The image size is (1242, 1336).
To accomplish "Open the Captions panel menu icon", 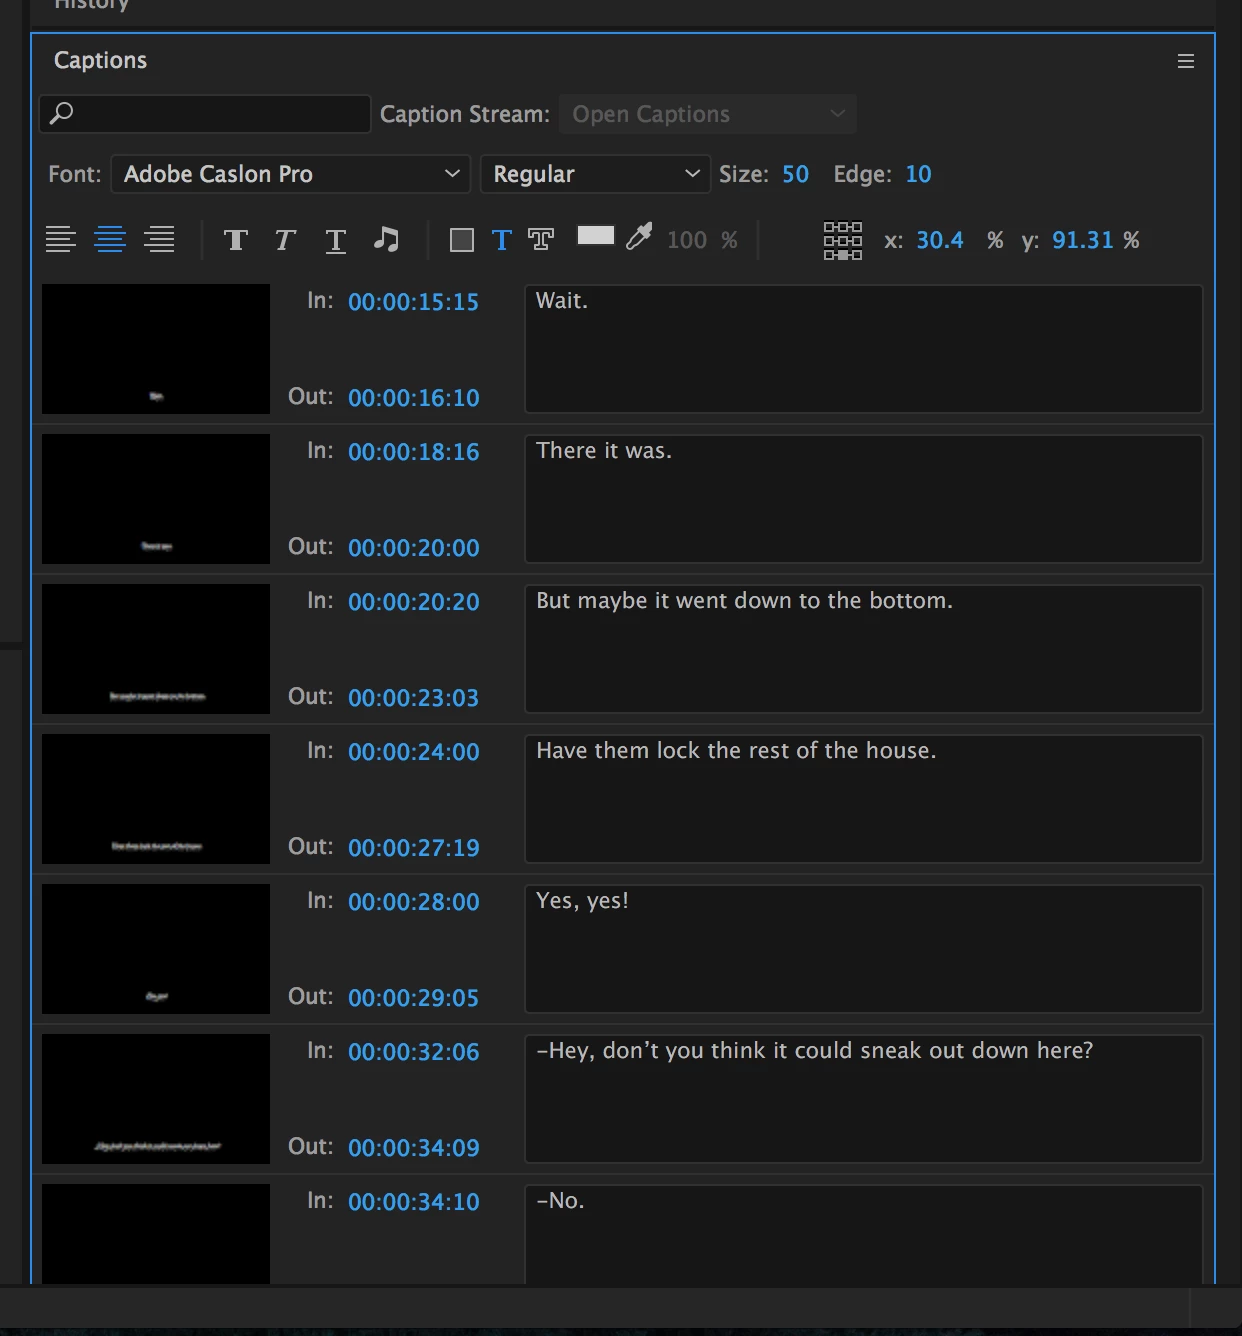I will (x=1186, y=61).
